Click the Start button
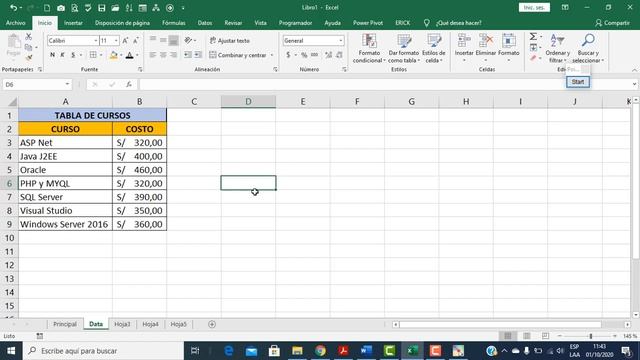Viewport: 640px width, 360px height. pyautogui.click(x=578, y=82)
